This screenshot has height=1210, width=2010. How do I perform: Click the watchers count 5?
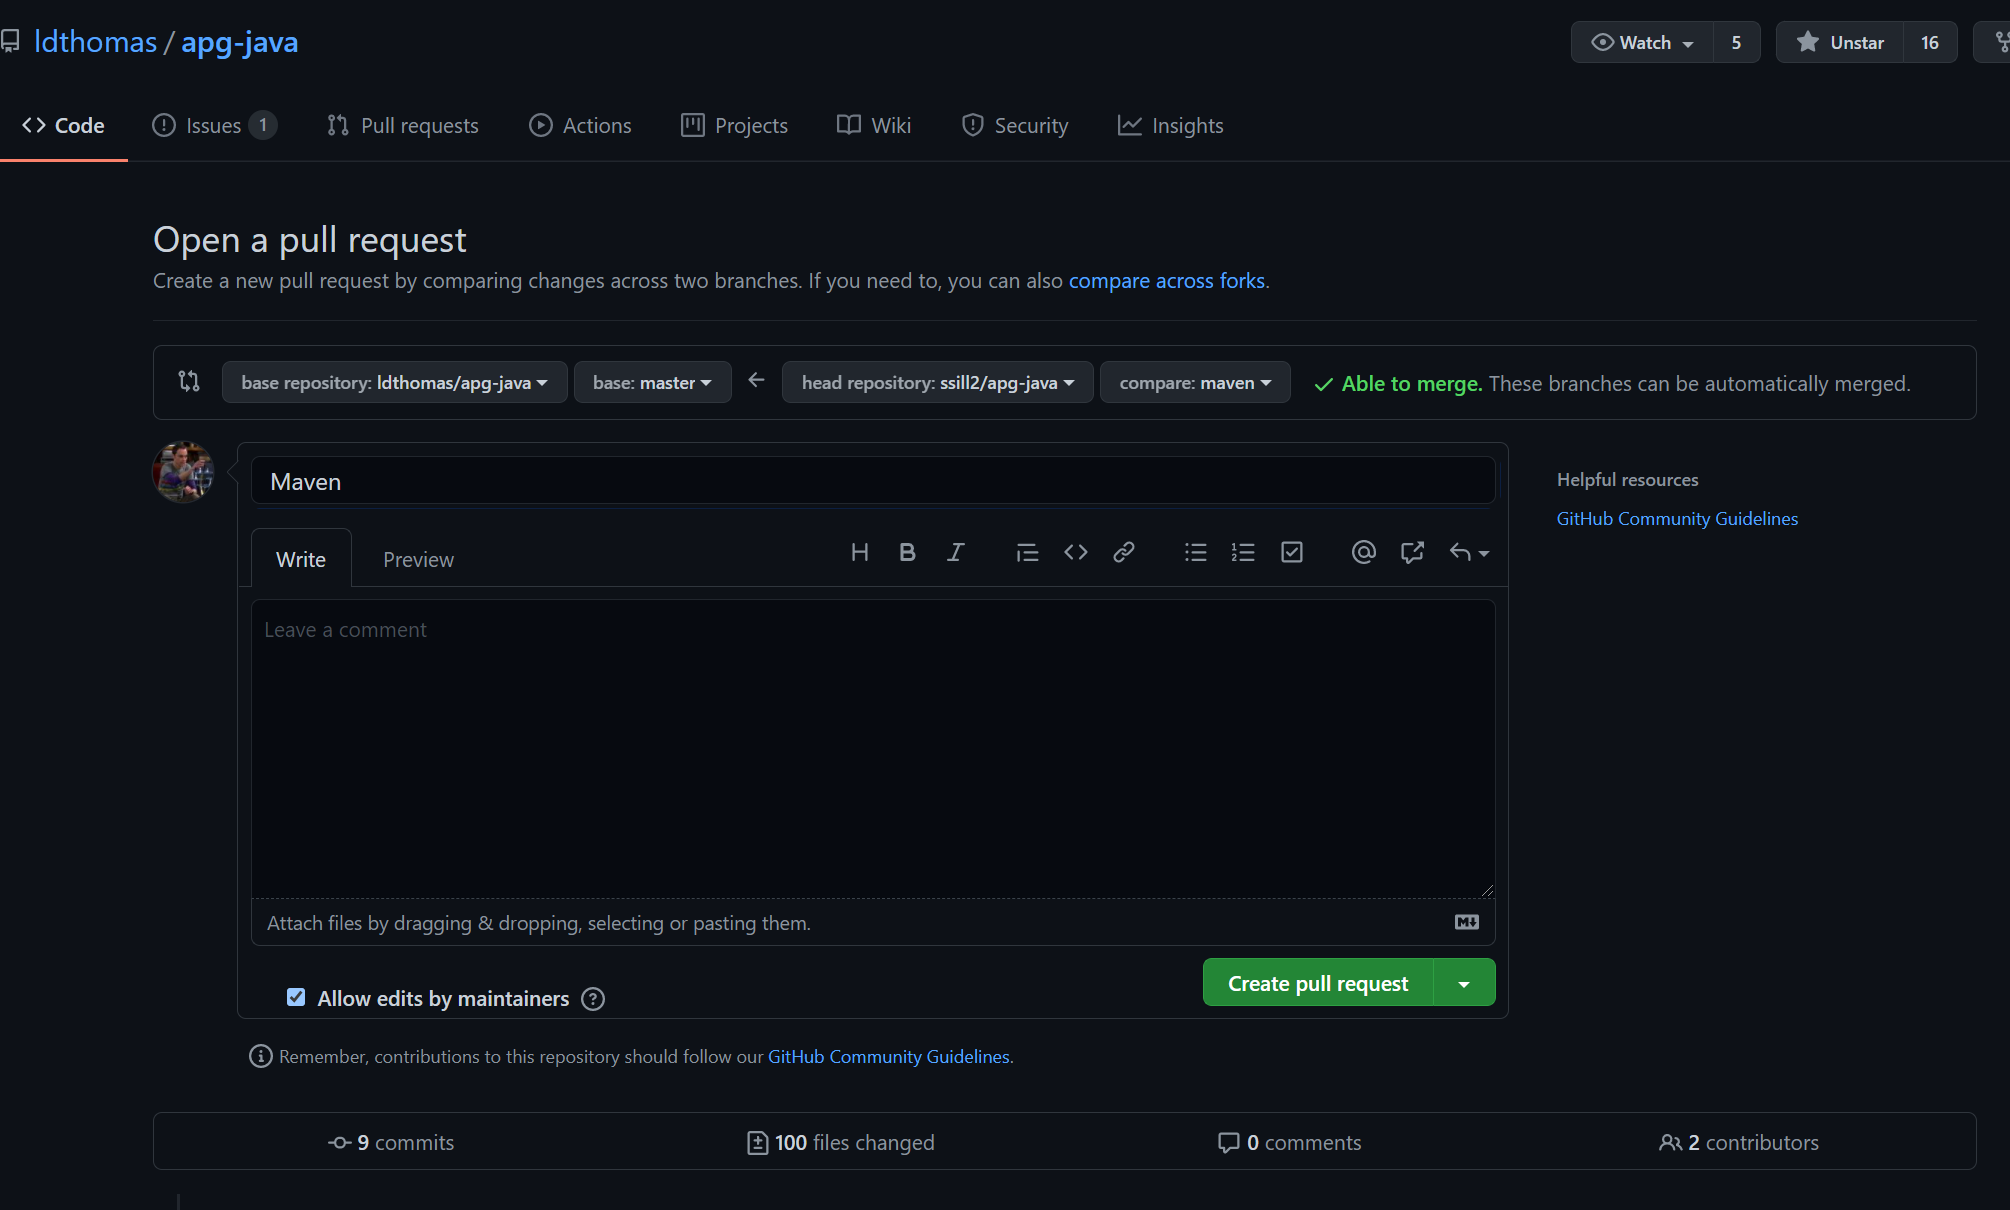pyautogui.click(x=1737, y=42)
